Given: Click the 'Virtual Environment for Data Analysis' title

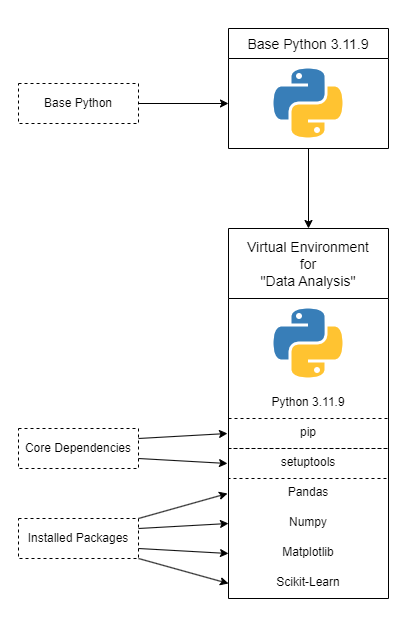Looking at the screenshot, I should [x=308, y=264].
